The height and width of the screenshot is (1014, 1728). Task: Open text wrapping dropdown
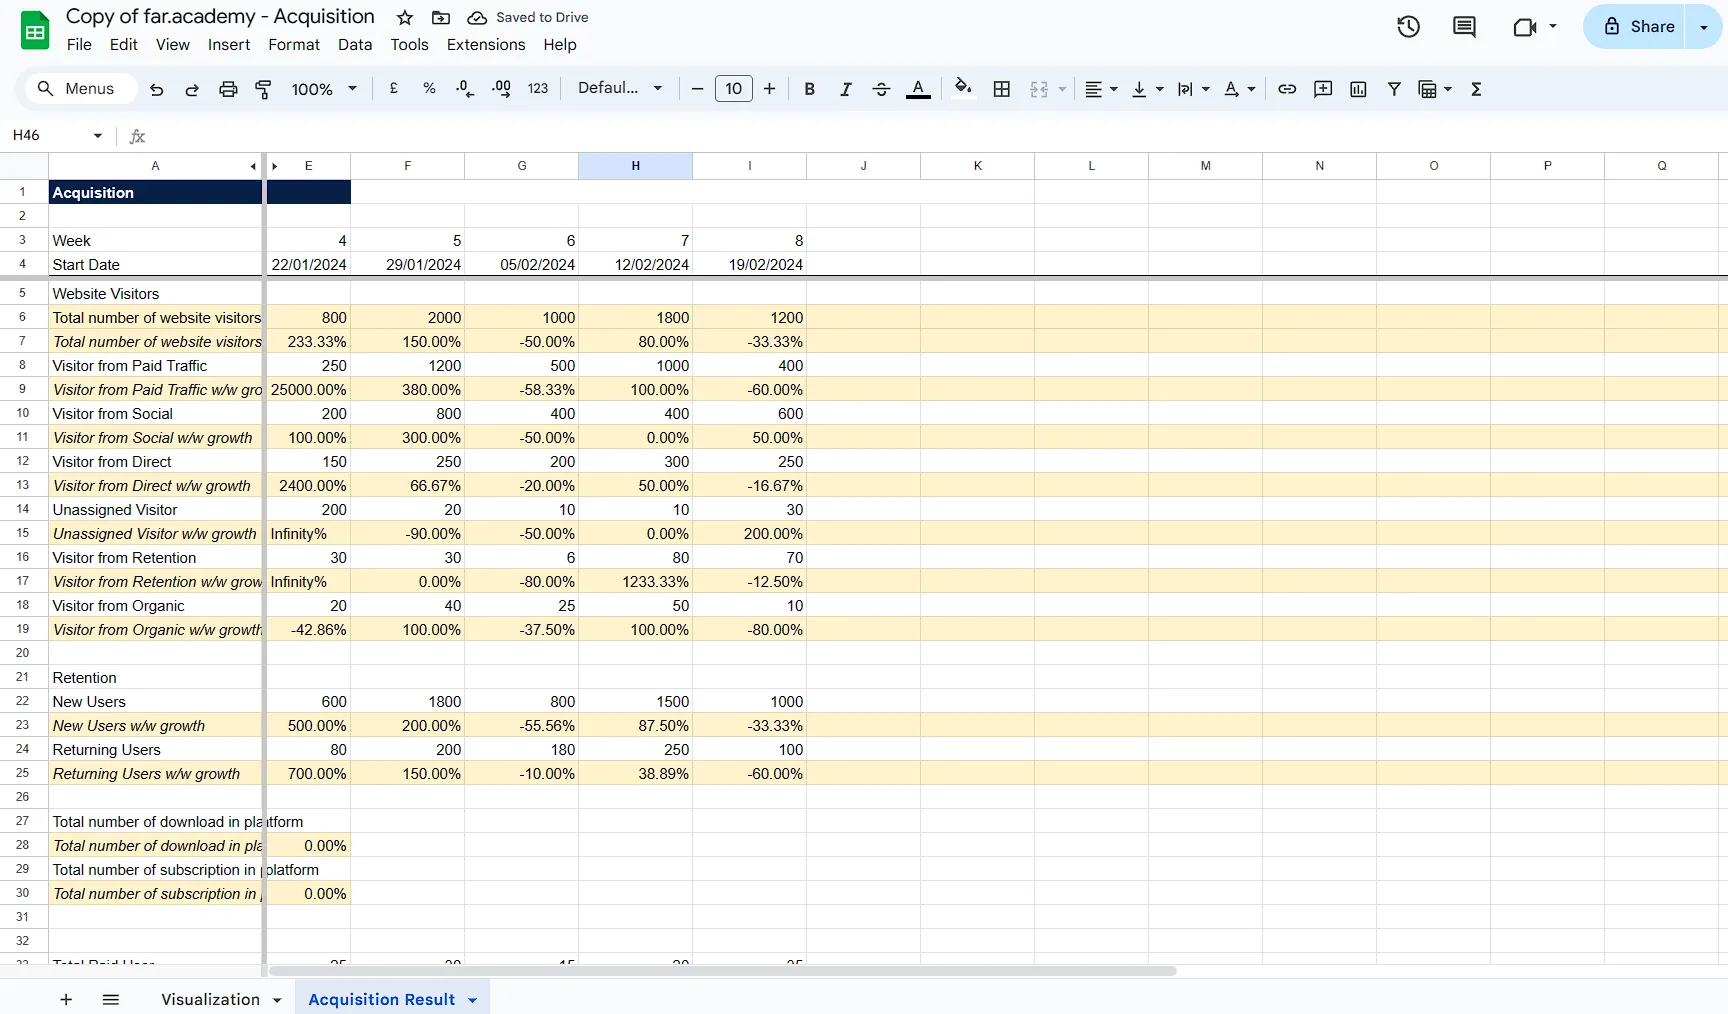[1193, 89]
